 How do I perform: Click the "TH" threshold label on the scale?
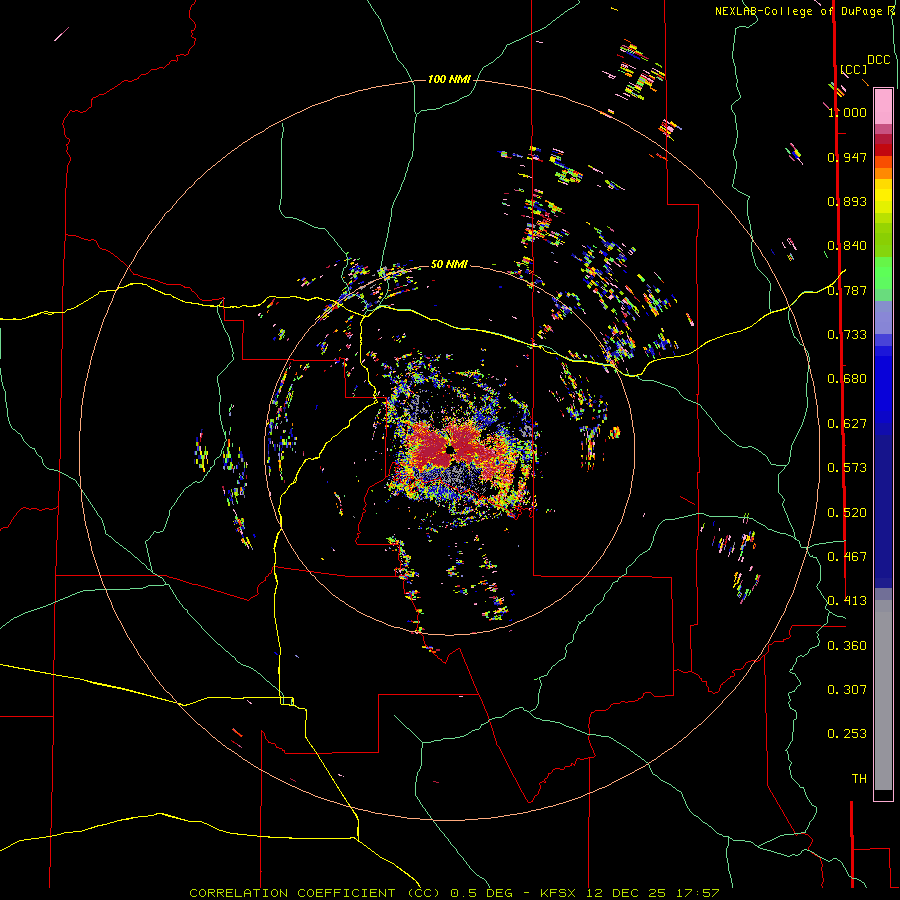[859, 779]
